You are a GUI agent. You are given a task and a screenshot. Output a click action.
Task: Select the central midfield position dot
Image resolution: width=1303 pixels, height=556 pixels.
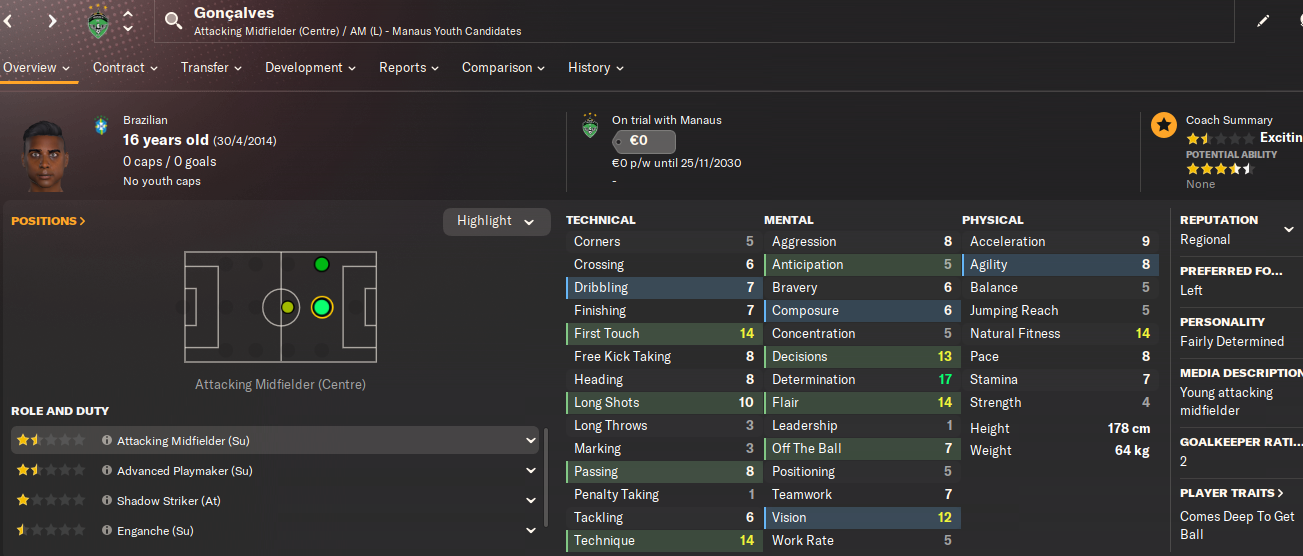[x=288, y=307]
